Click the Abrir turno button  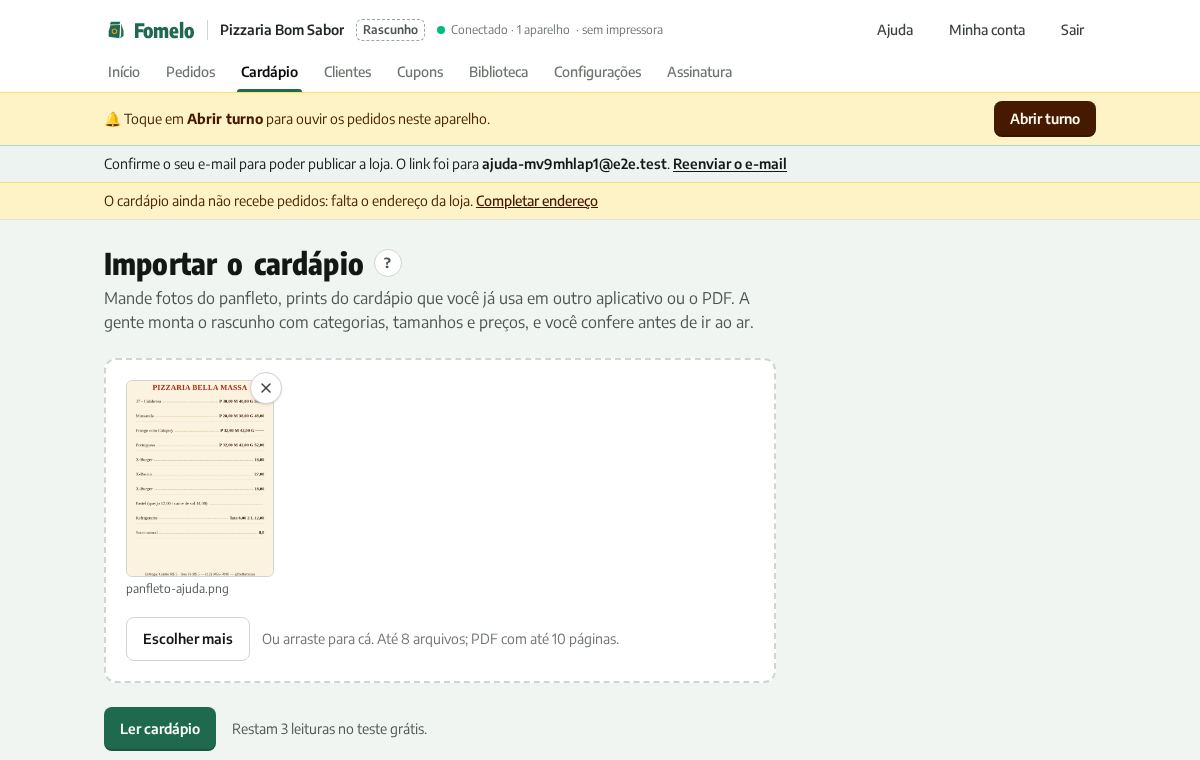pos(1045,119)
